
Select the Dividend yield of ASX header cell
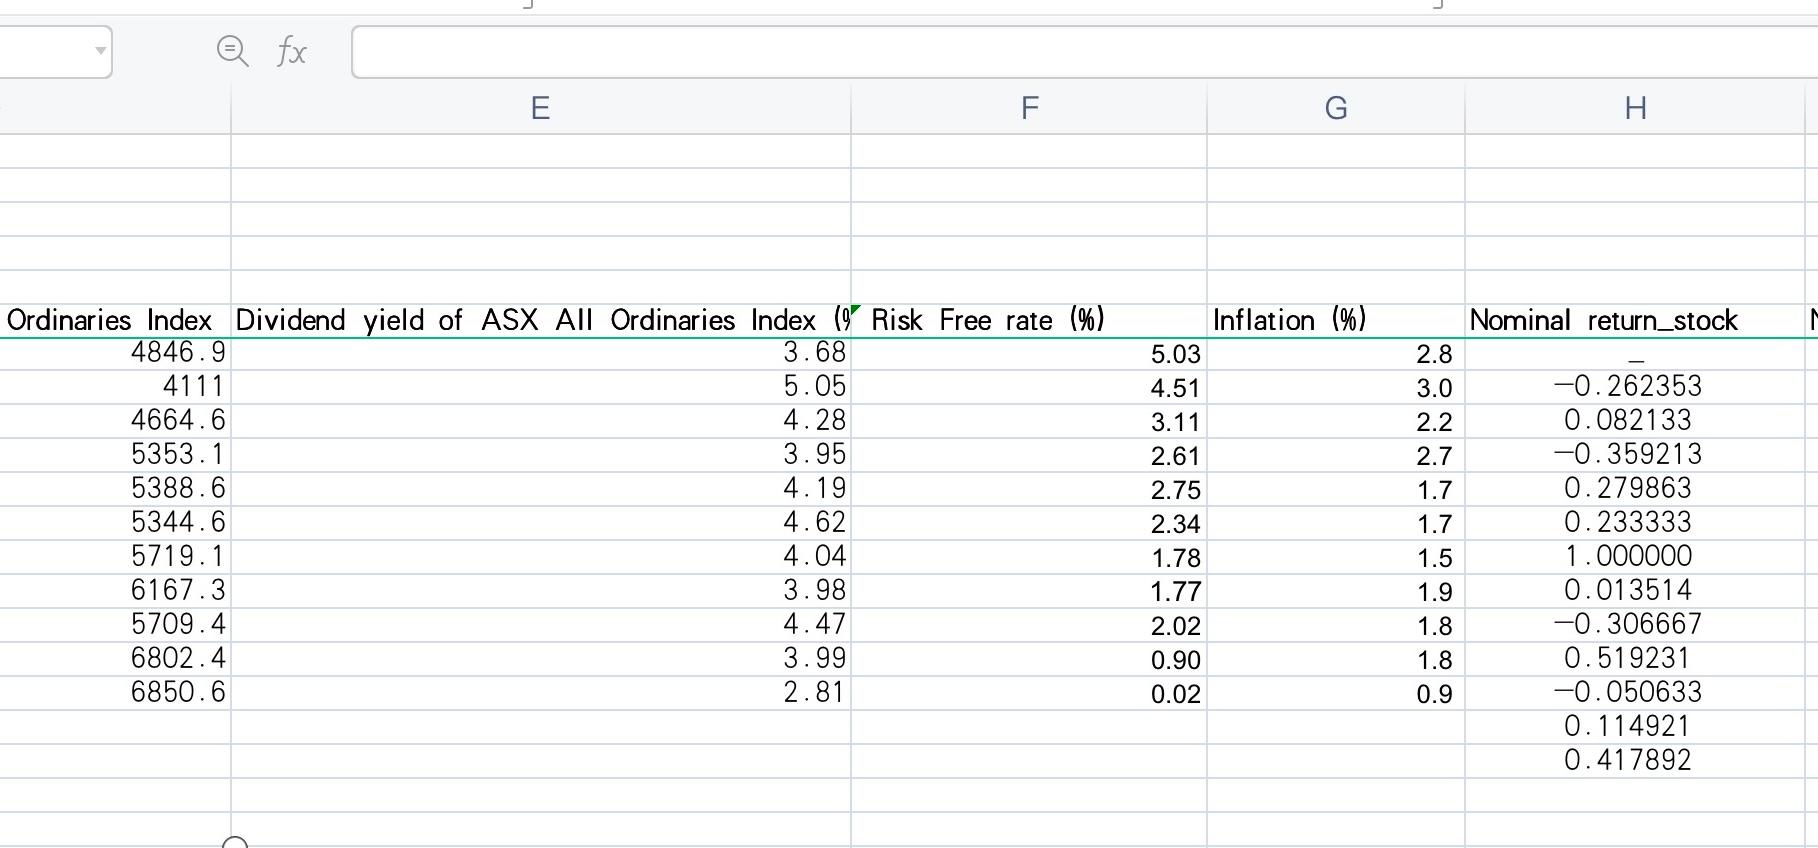pyautogui.click(x=541, y=320)
